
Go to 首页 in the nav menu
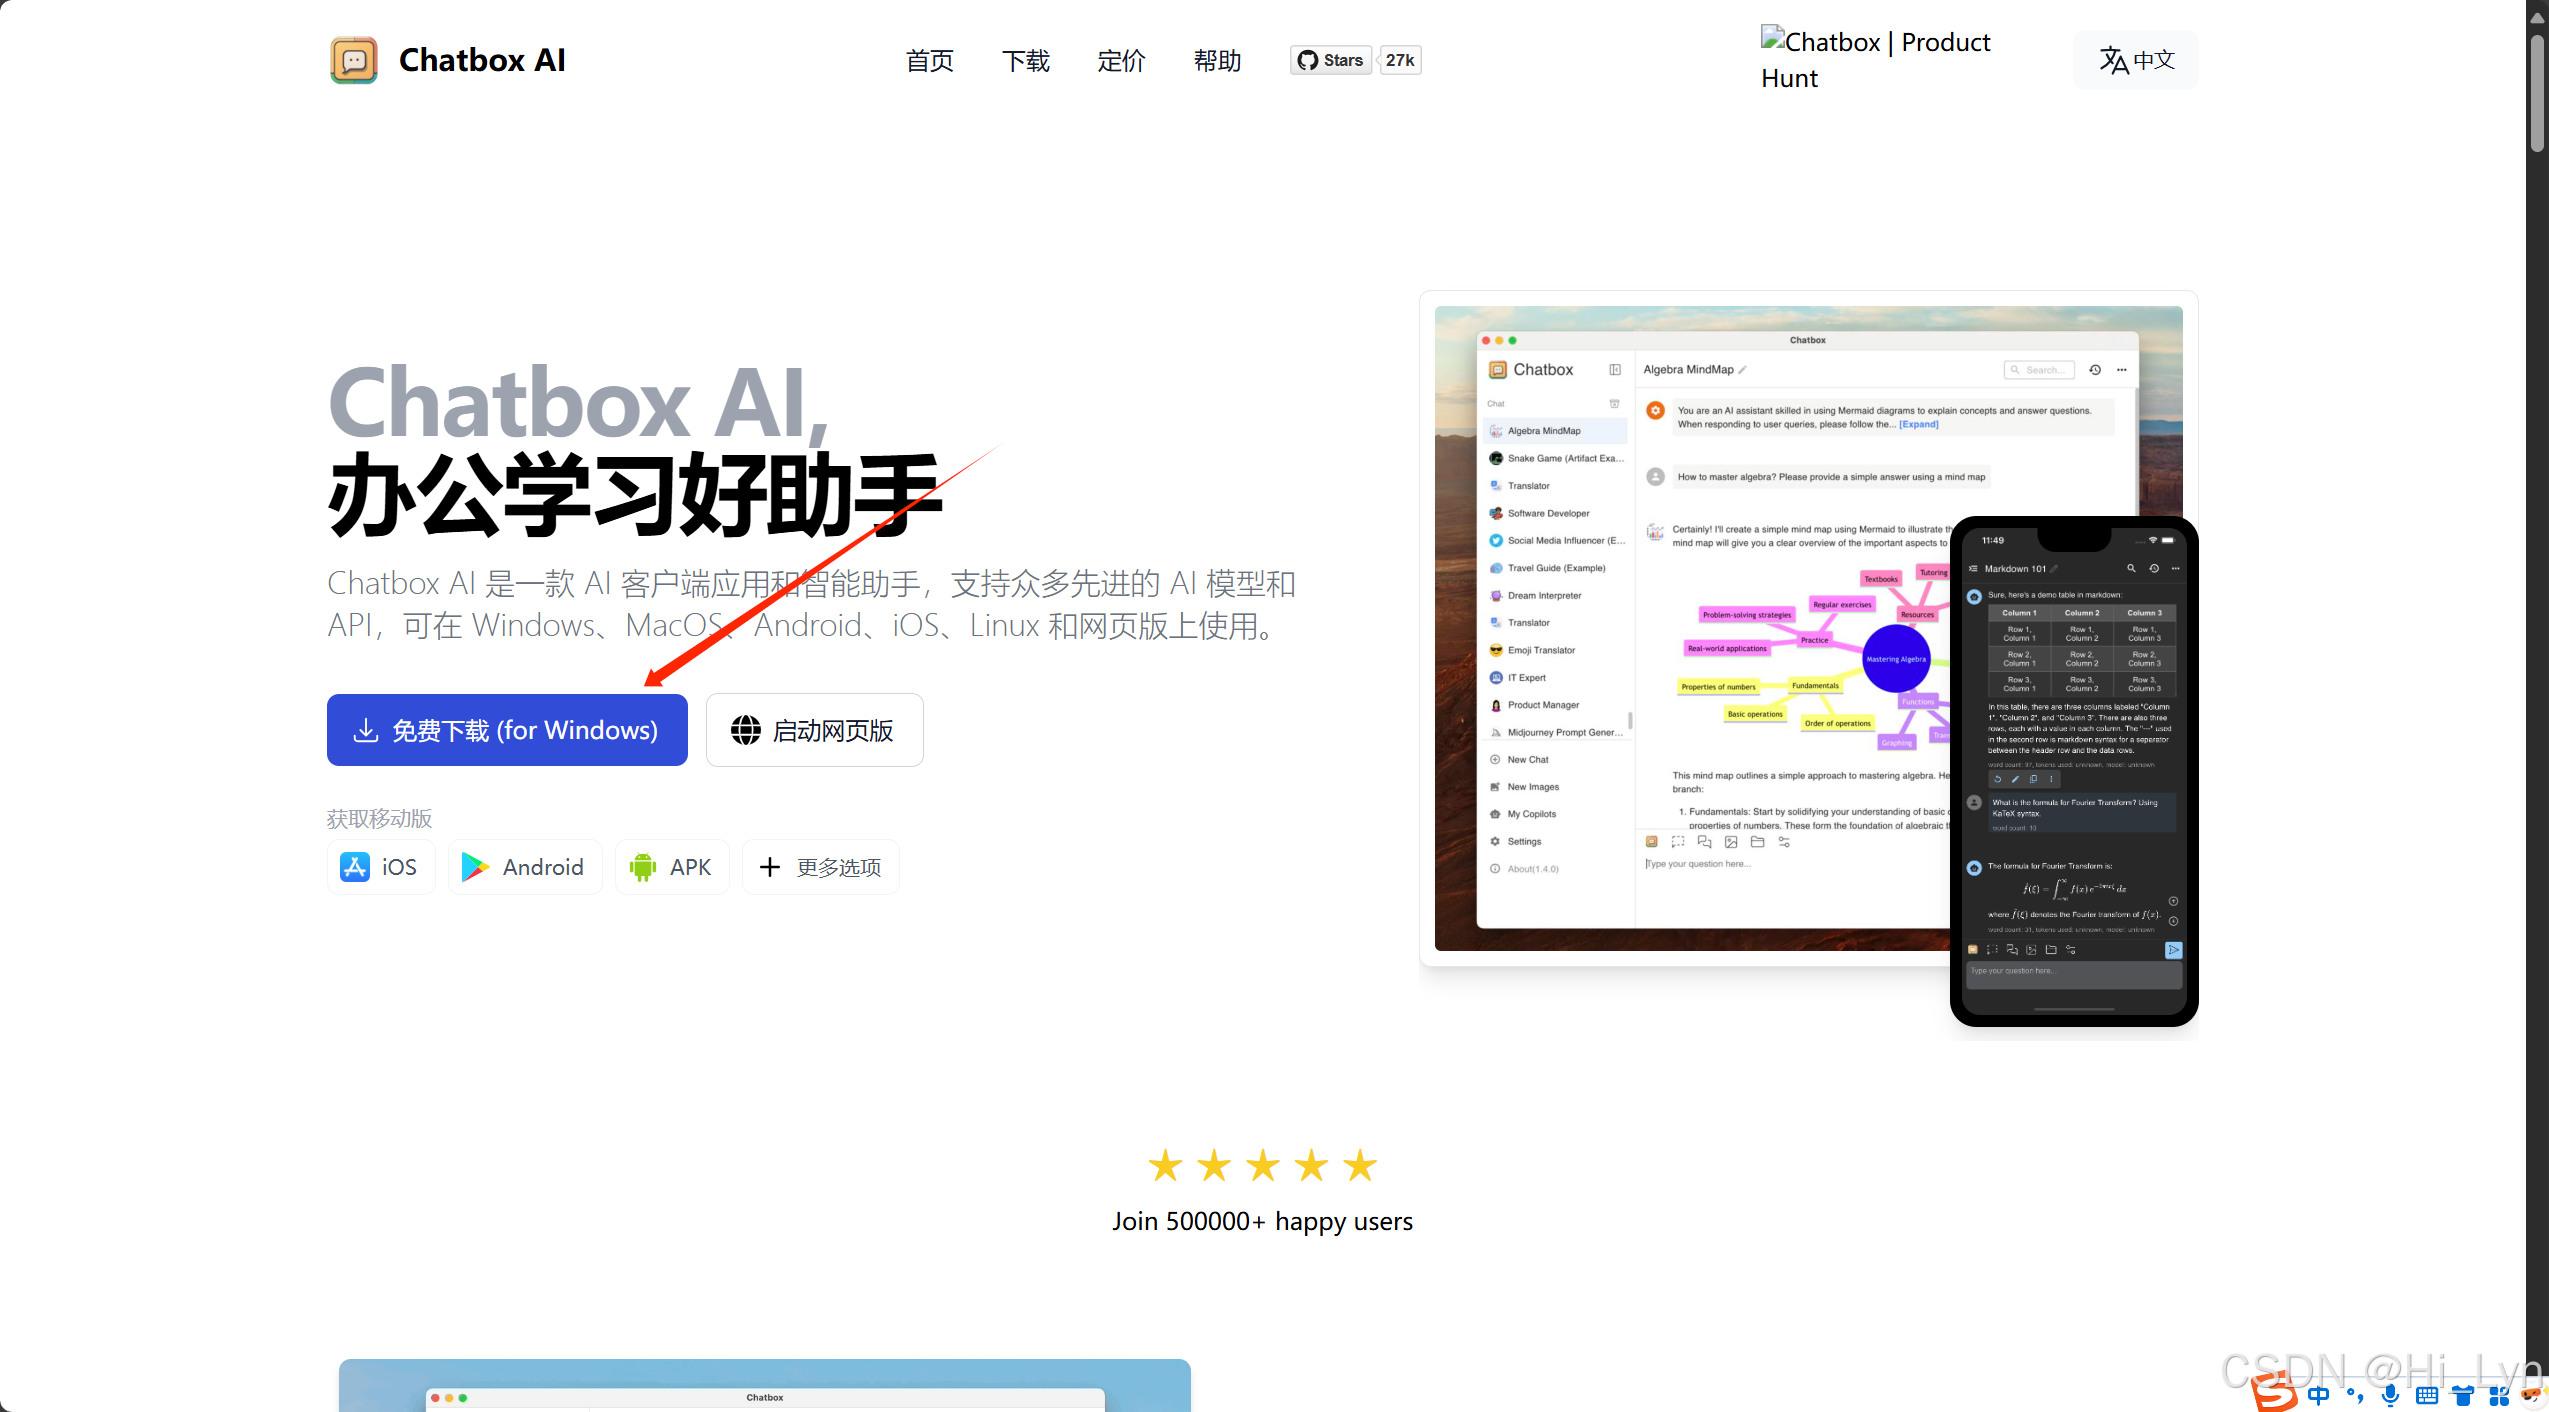[929, 61]
